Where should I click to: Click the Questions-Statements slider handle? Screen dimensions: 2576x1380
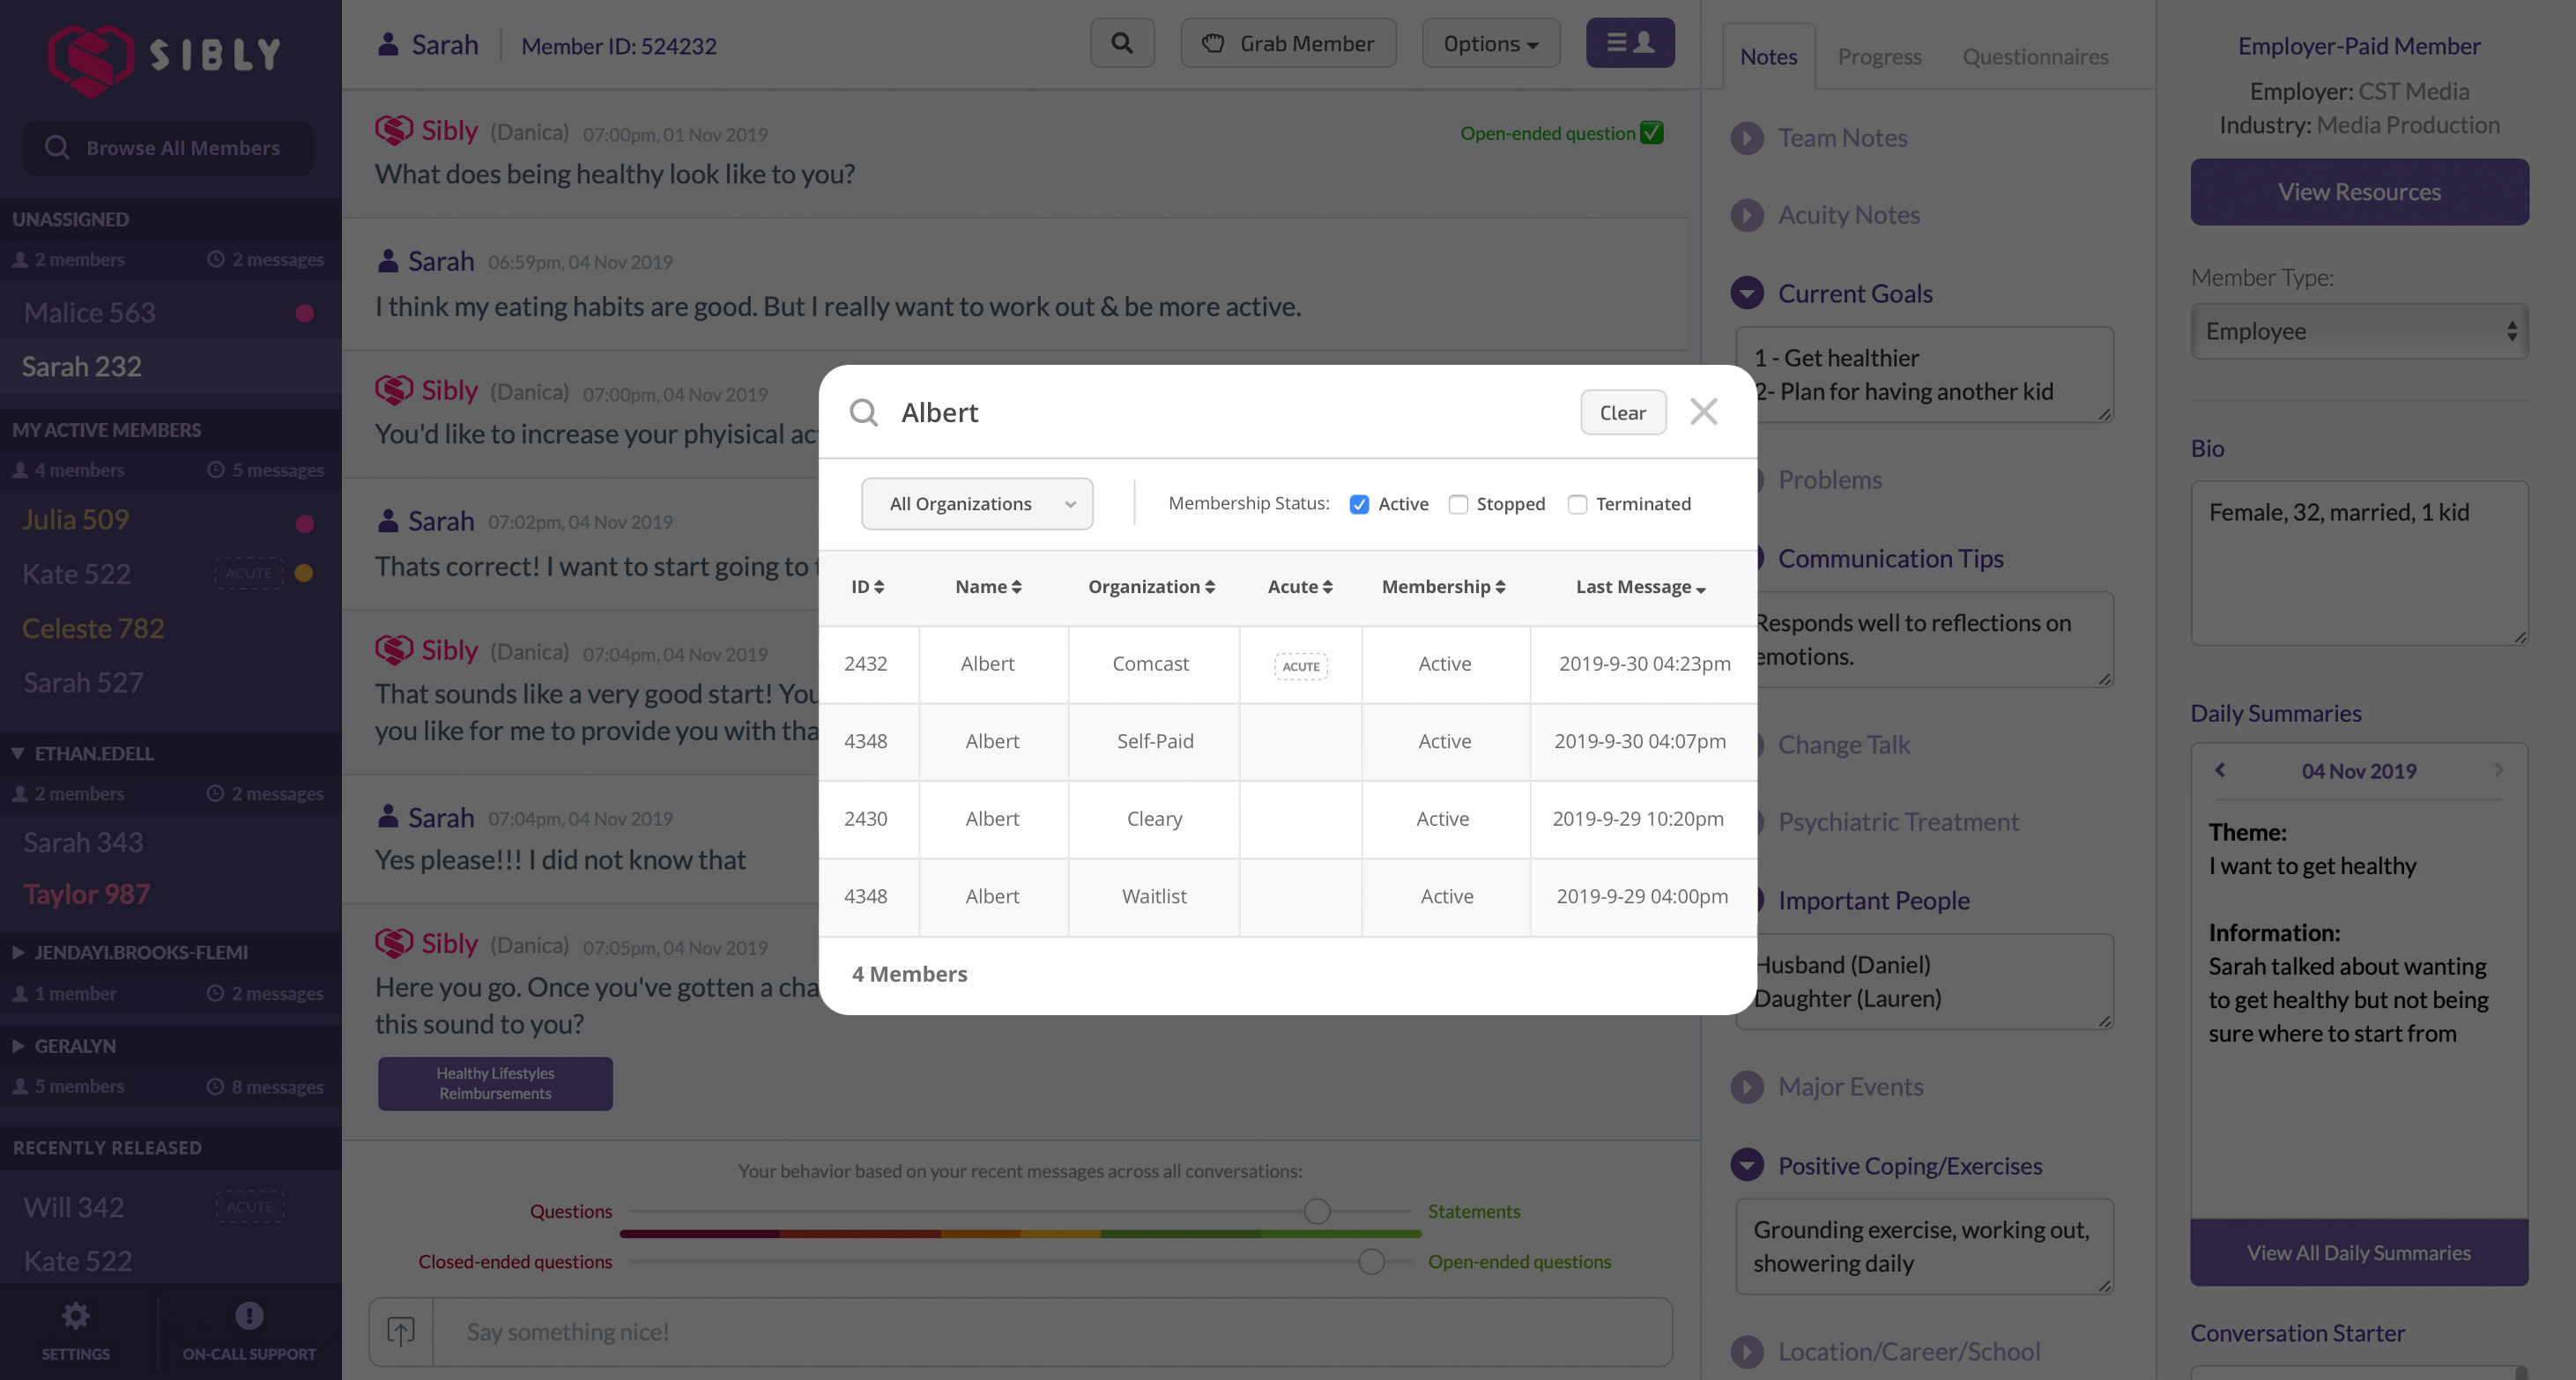point(1317,1211)
